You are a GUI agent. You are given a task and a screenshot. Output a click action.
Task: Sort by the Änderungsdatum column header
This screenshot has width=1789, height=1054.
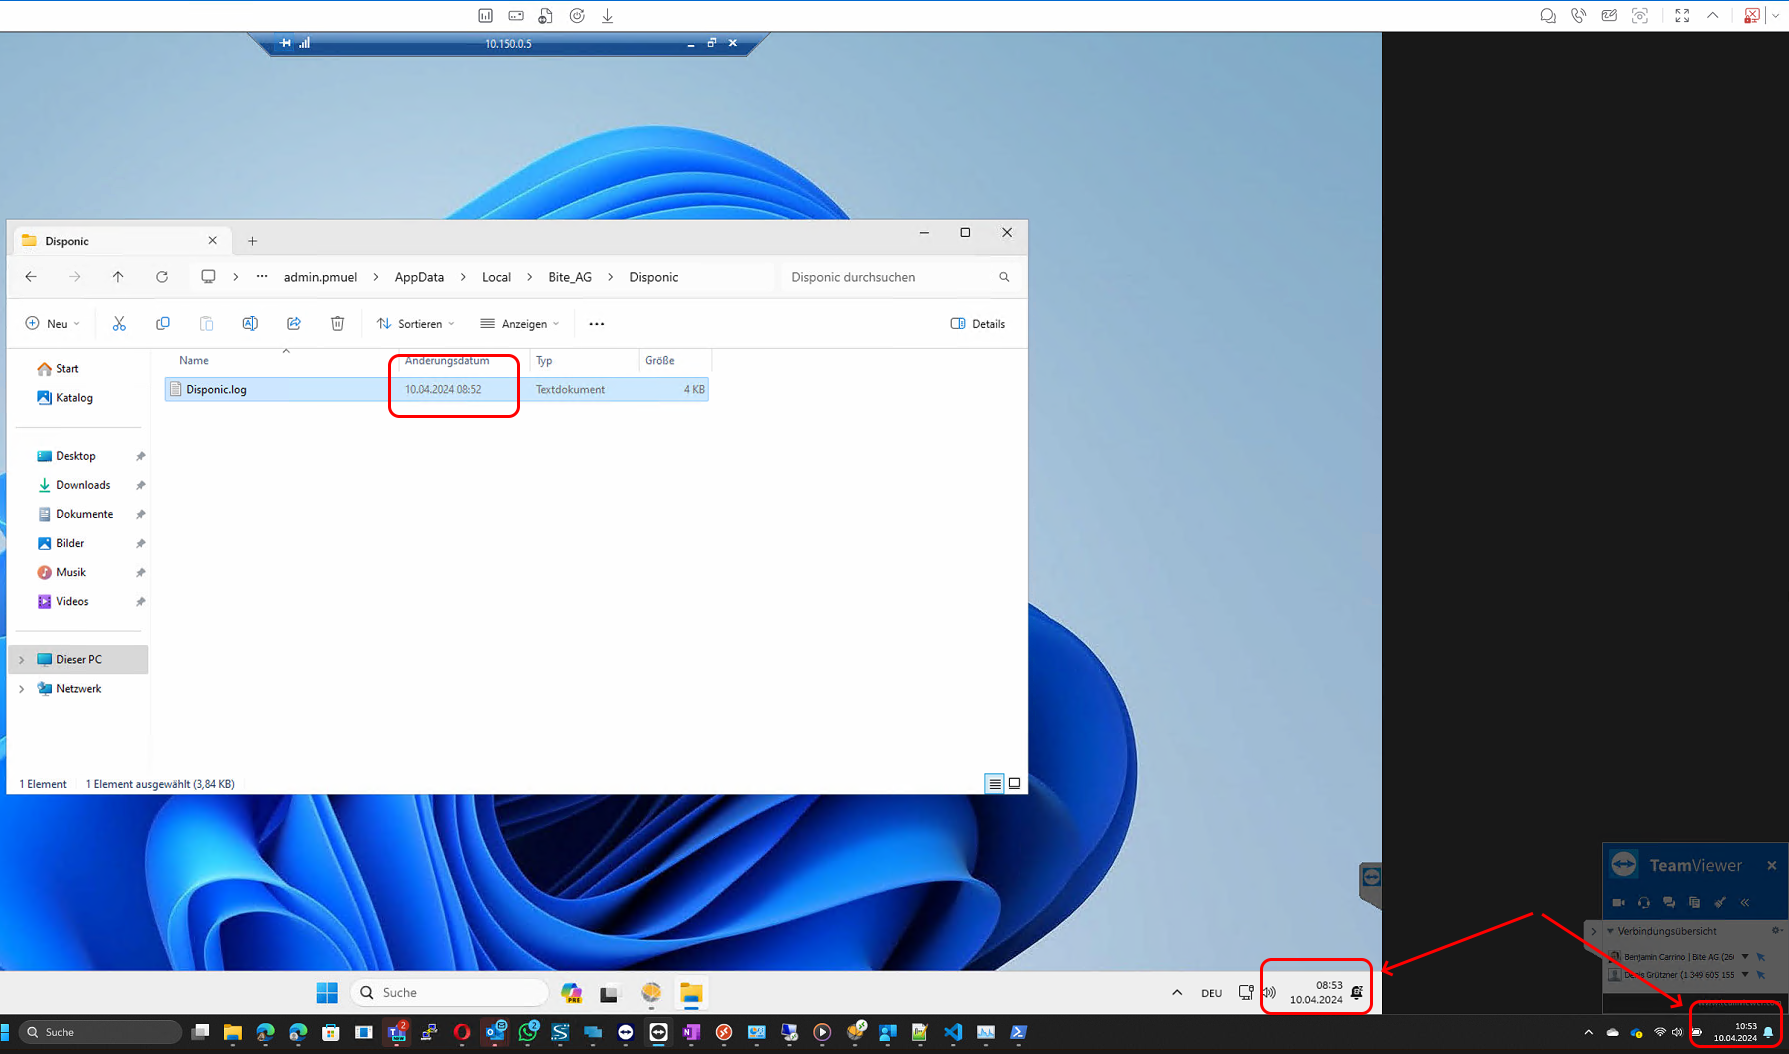[x=447, y=360]
